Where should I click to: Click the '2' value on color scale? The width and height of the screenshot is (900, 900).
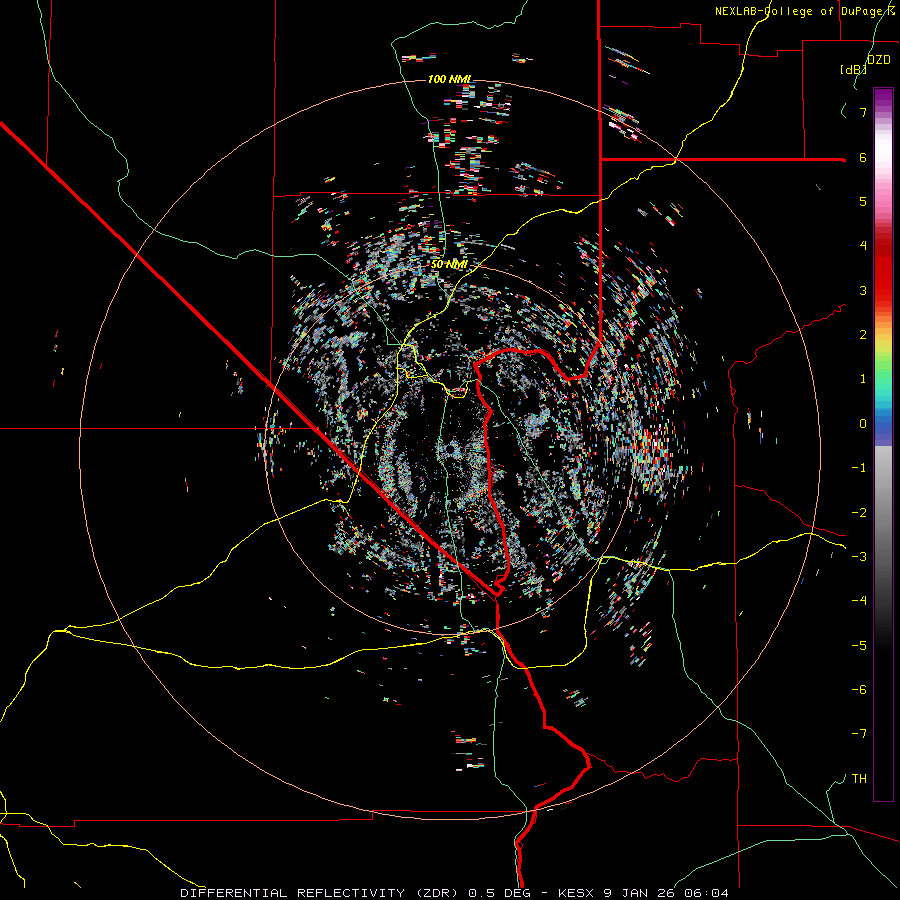point(863,335)
